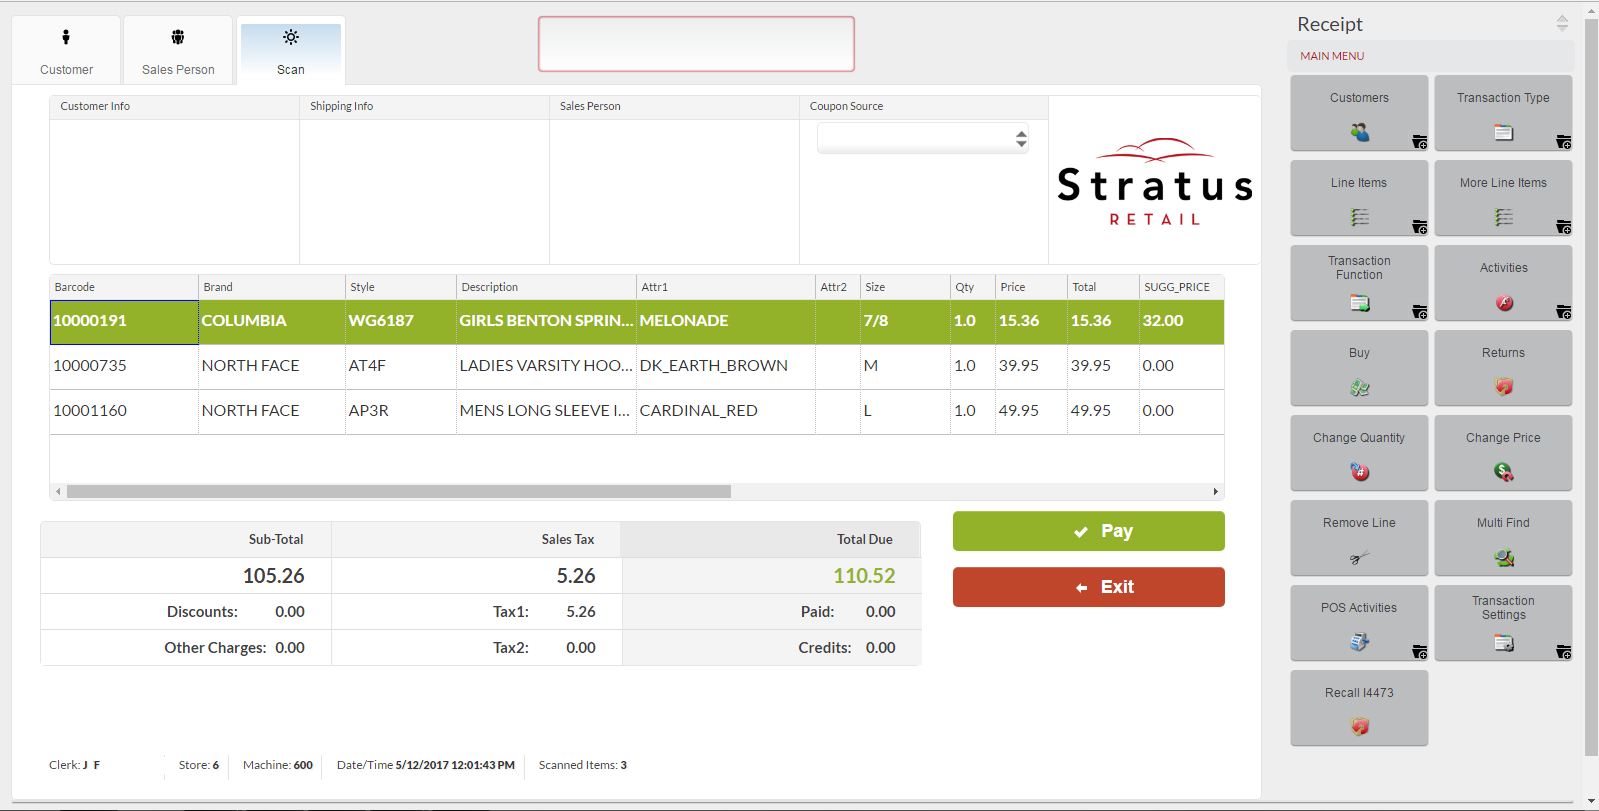Screen dimensions: 1599x811
Task: Expand the Coupon Source dropdown
Action: (x=1020, y=138)
